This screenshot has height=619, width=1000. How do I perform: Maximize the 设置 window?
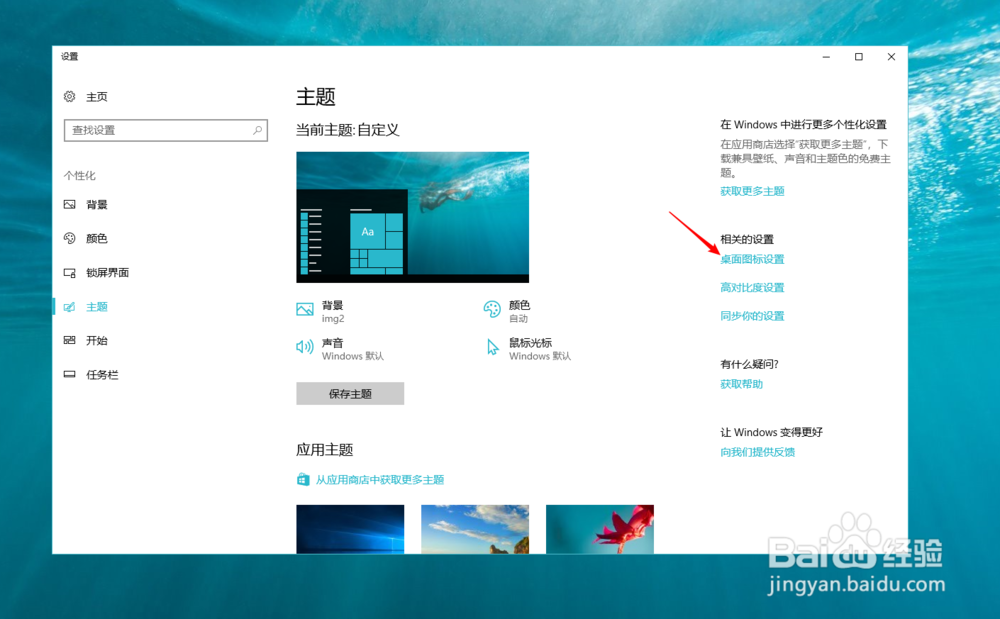859,57
